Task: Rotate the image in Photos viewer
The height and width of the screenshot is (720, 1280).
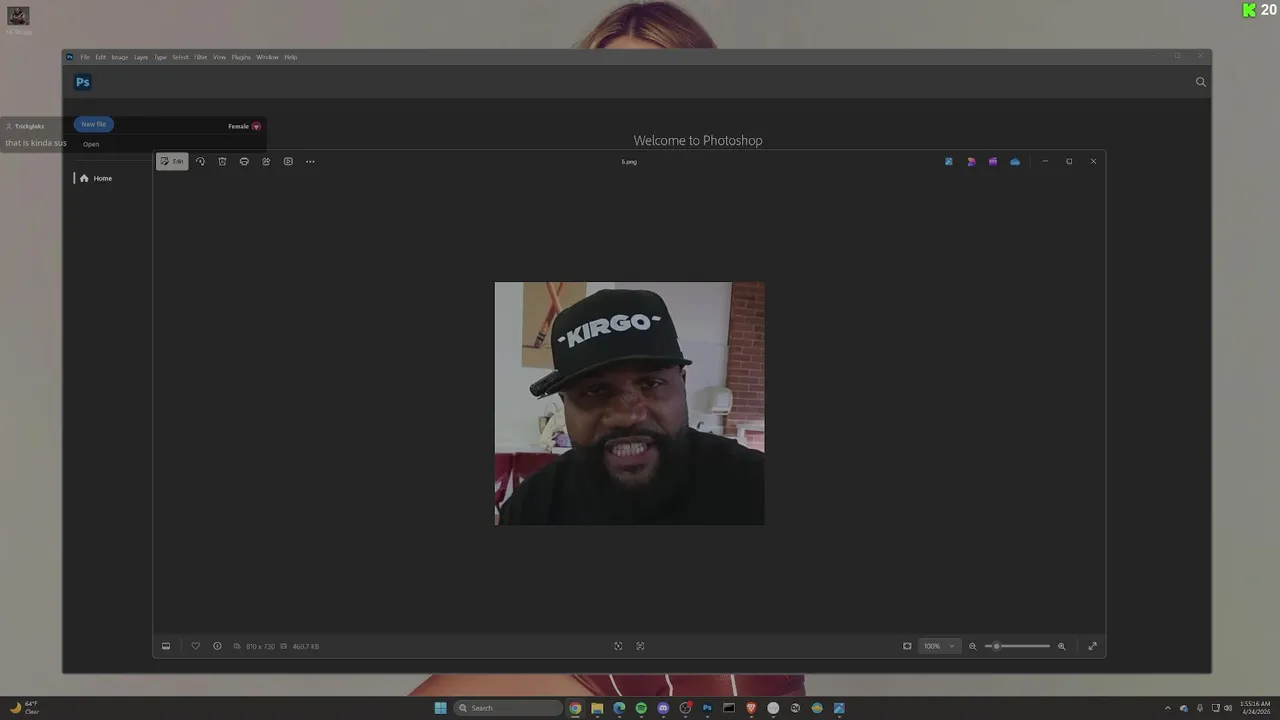Action: 200,161
